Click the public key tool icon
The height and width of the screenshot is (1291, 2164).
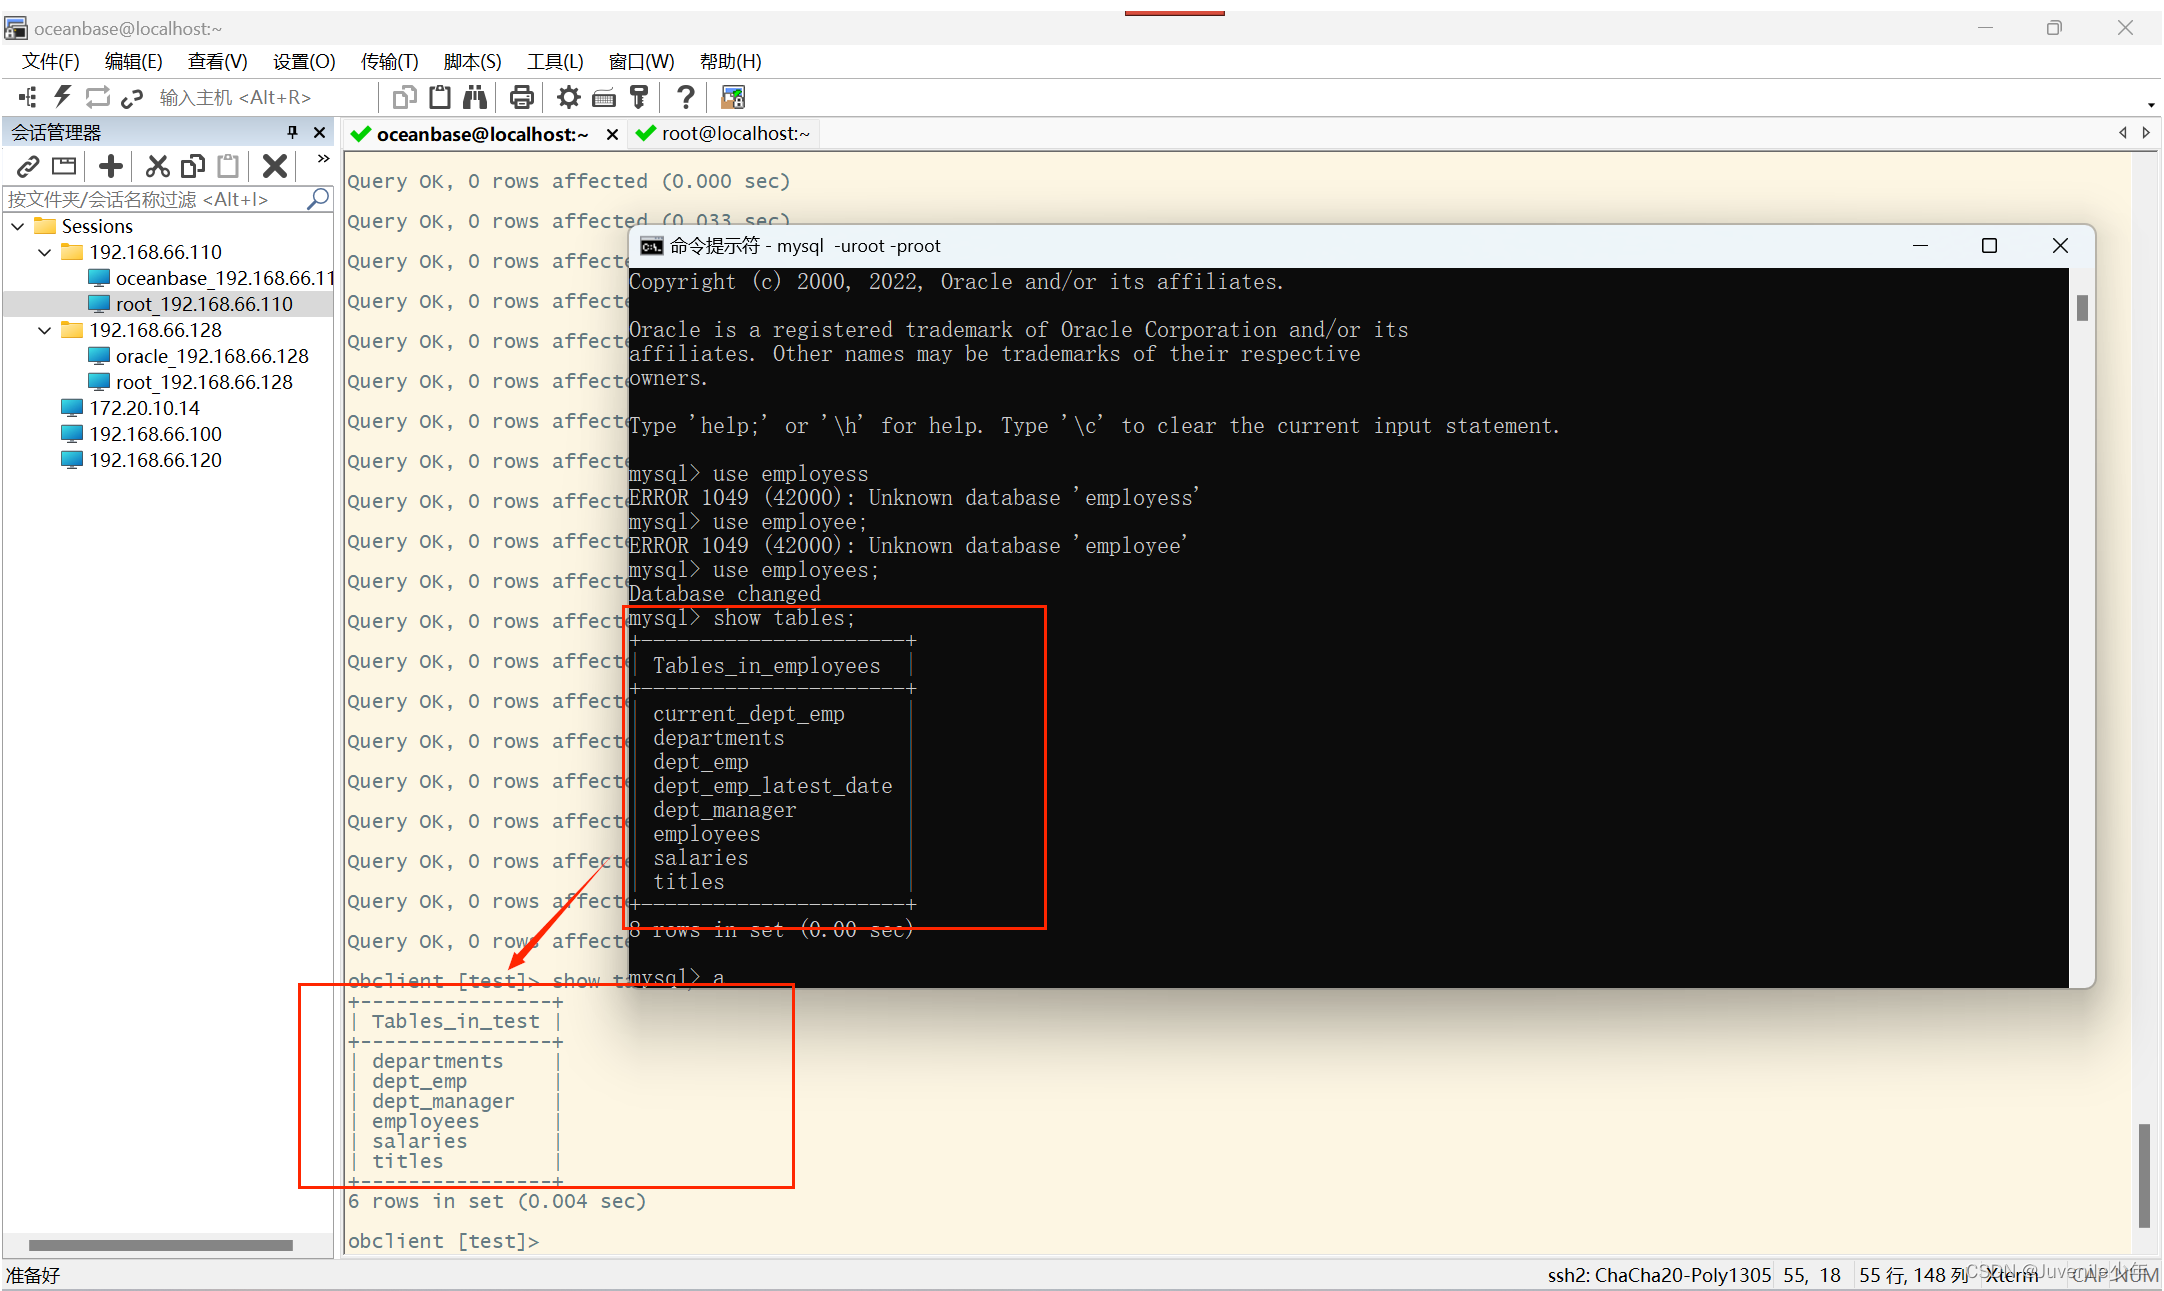[x=639, y=97]
